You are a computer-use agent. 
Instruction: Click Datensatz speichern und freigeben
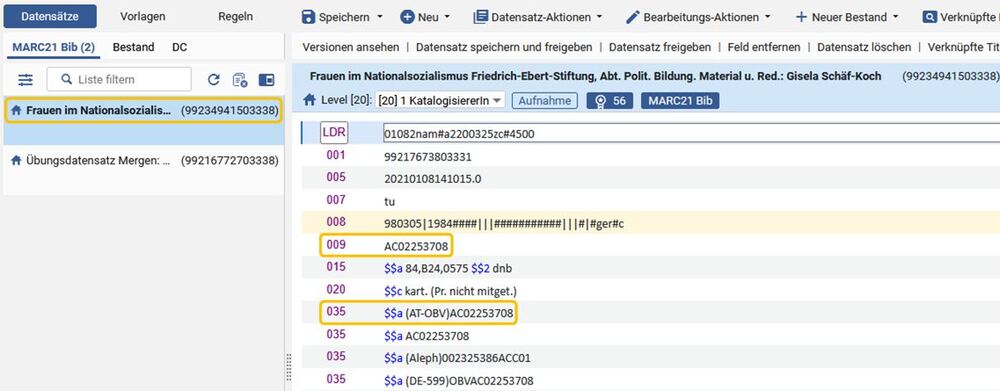coord(504,47)
